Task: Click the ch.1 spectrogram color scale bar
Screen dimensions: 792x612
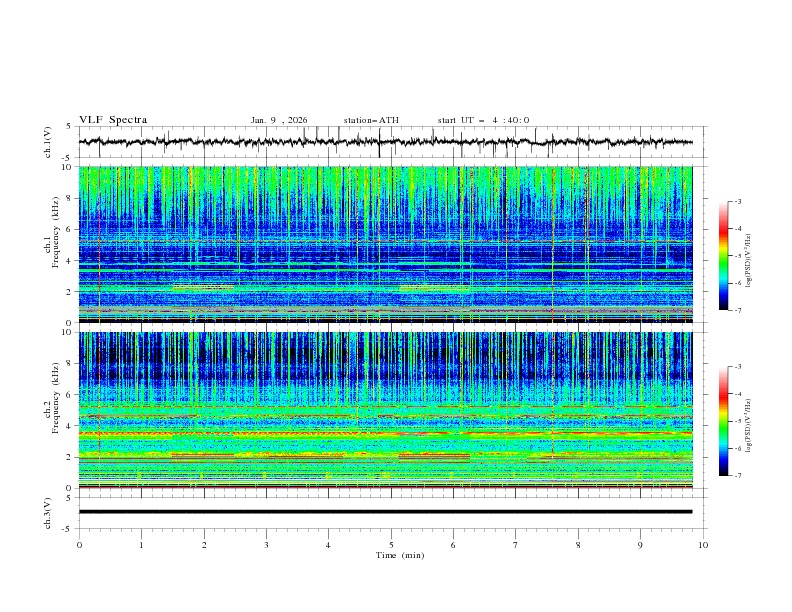Action: 723,256
